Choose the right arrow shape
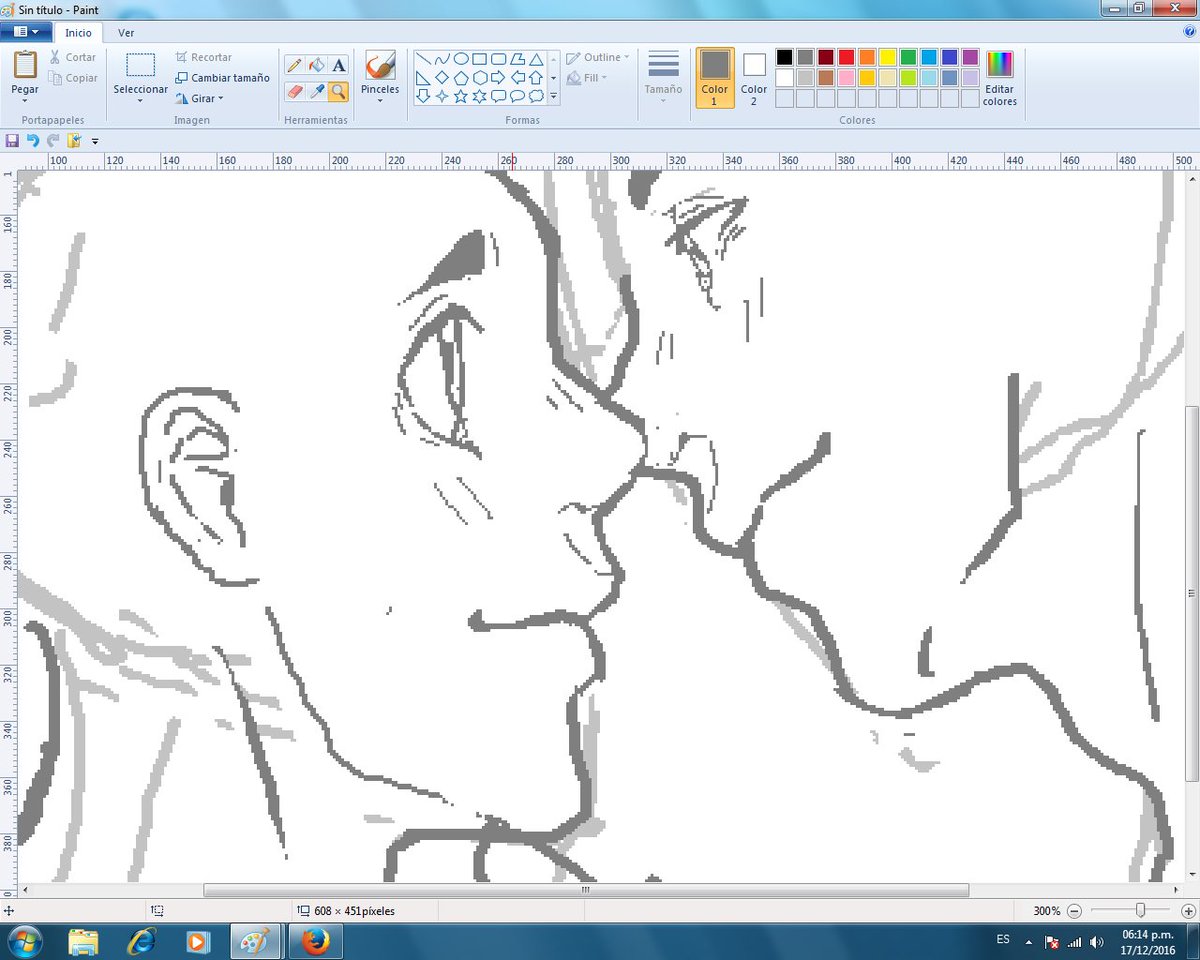 [x=499, y=77]
